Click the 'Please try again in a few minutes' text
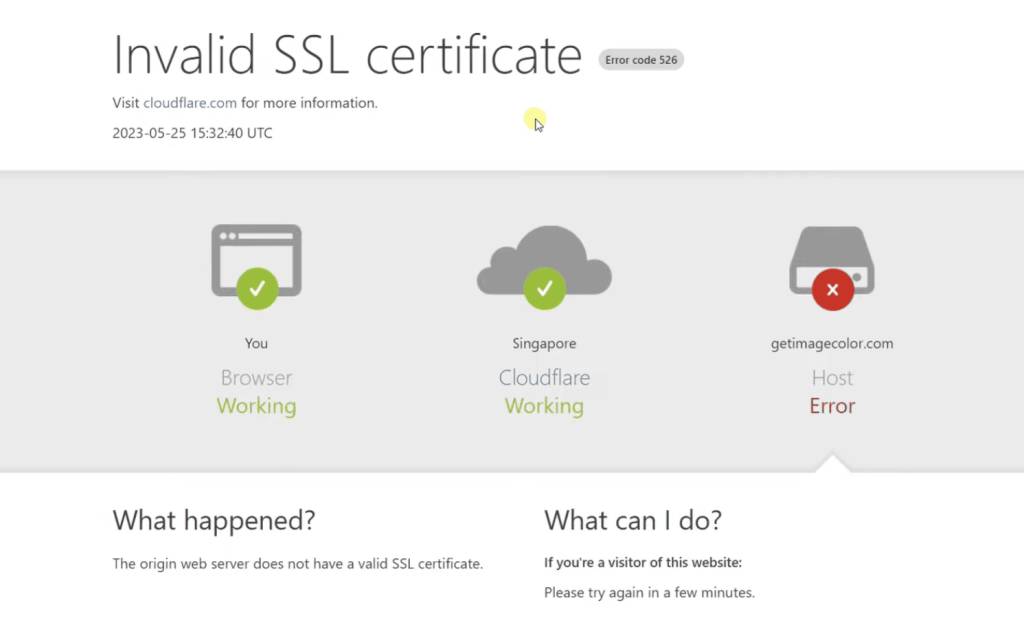 pyautogui.click(x=649, y=592)
